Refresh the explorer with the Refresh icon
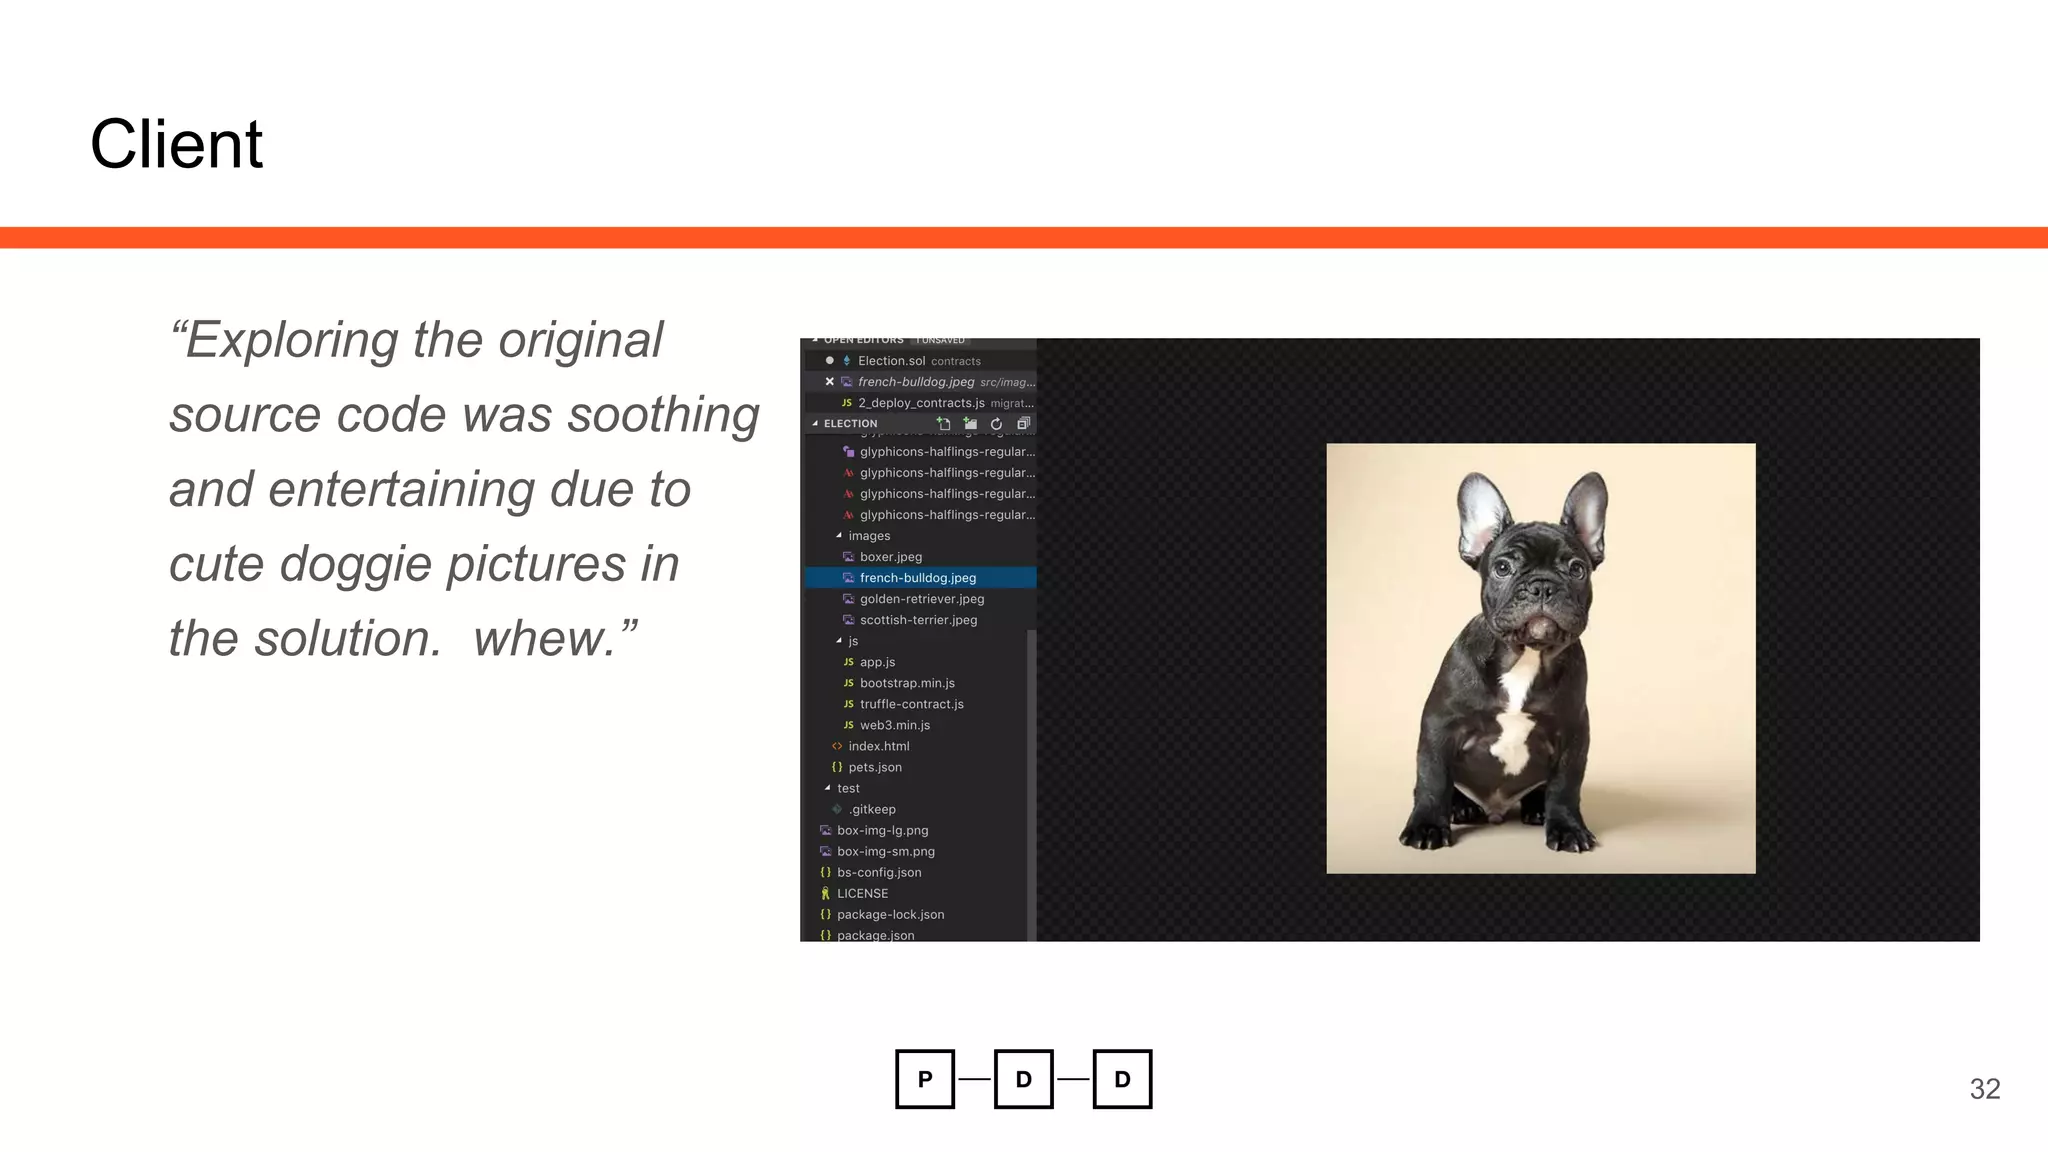Image resolution: width=2048 pixels, height=1152 pixels. pos(996,424)
